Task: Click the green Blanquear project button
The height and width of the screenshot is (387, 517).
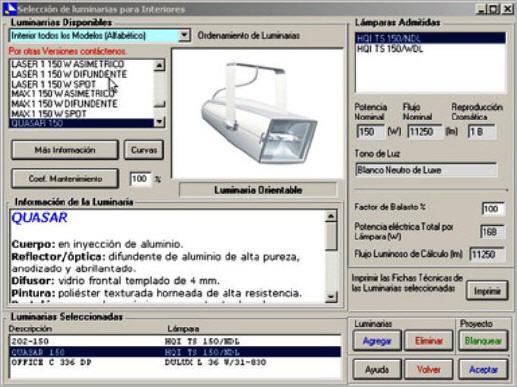Action: coord(483,341)
